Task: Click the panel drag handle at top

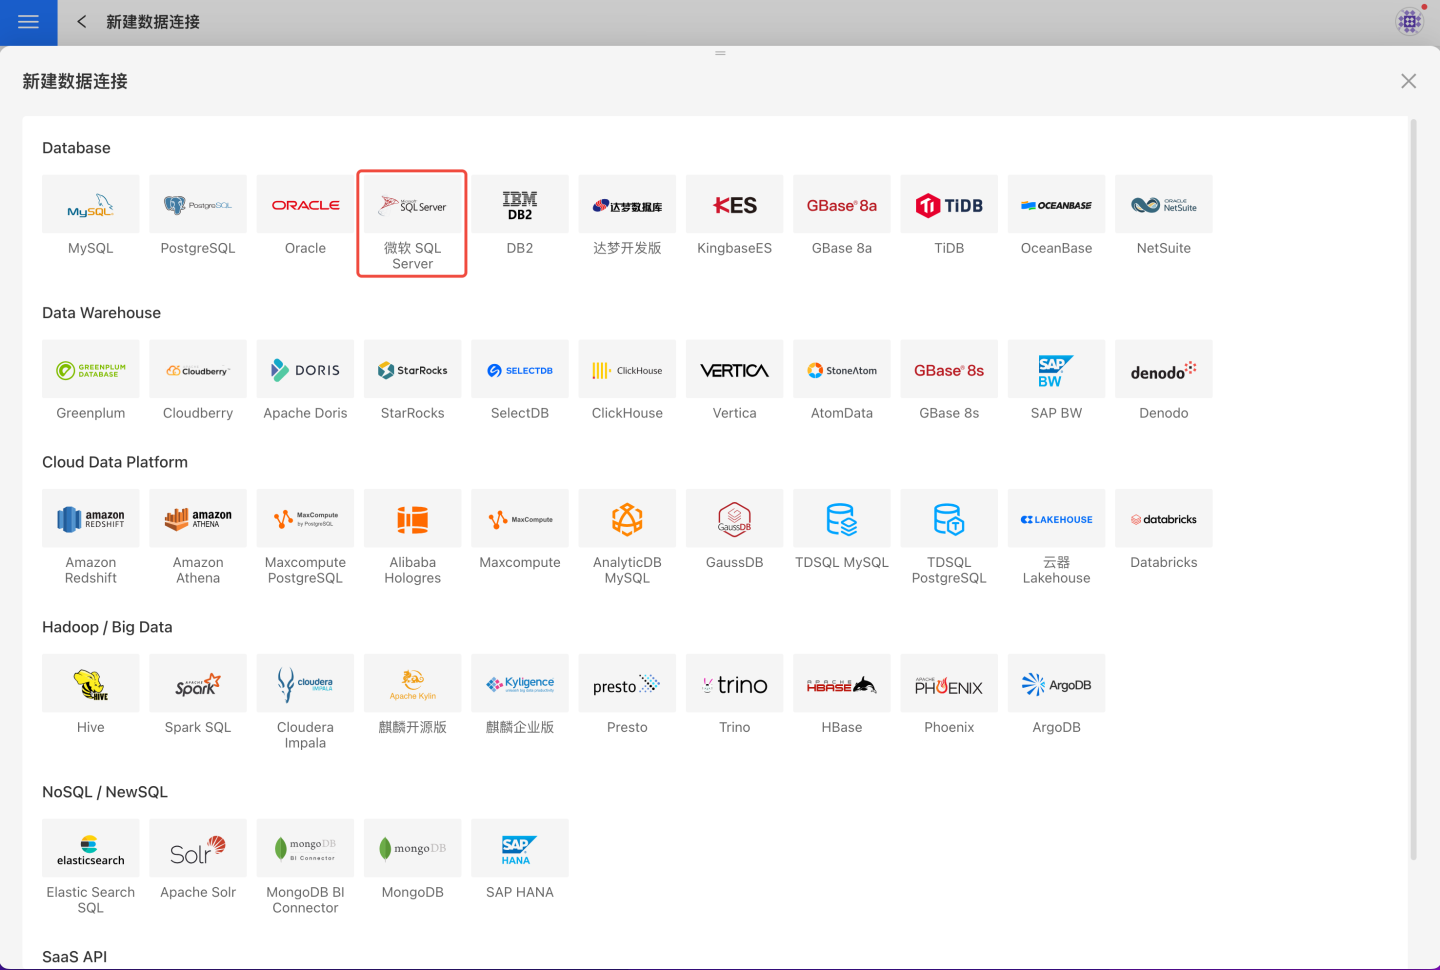Action: [x=720, y=53]
